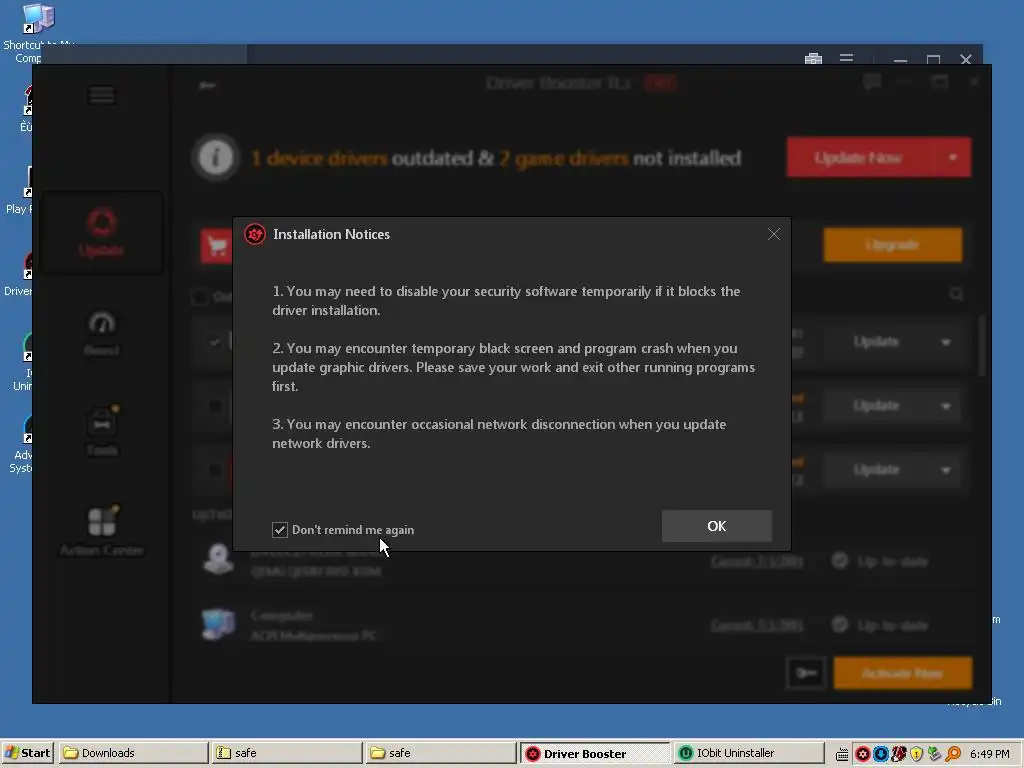Toggle the third driver row checkbox
The width and height of the screenshot is (1024, 768).
(215, 470)
